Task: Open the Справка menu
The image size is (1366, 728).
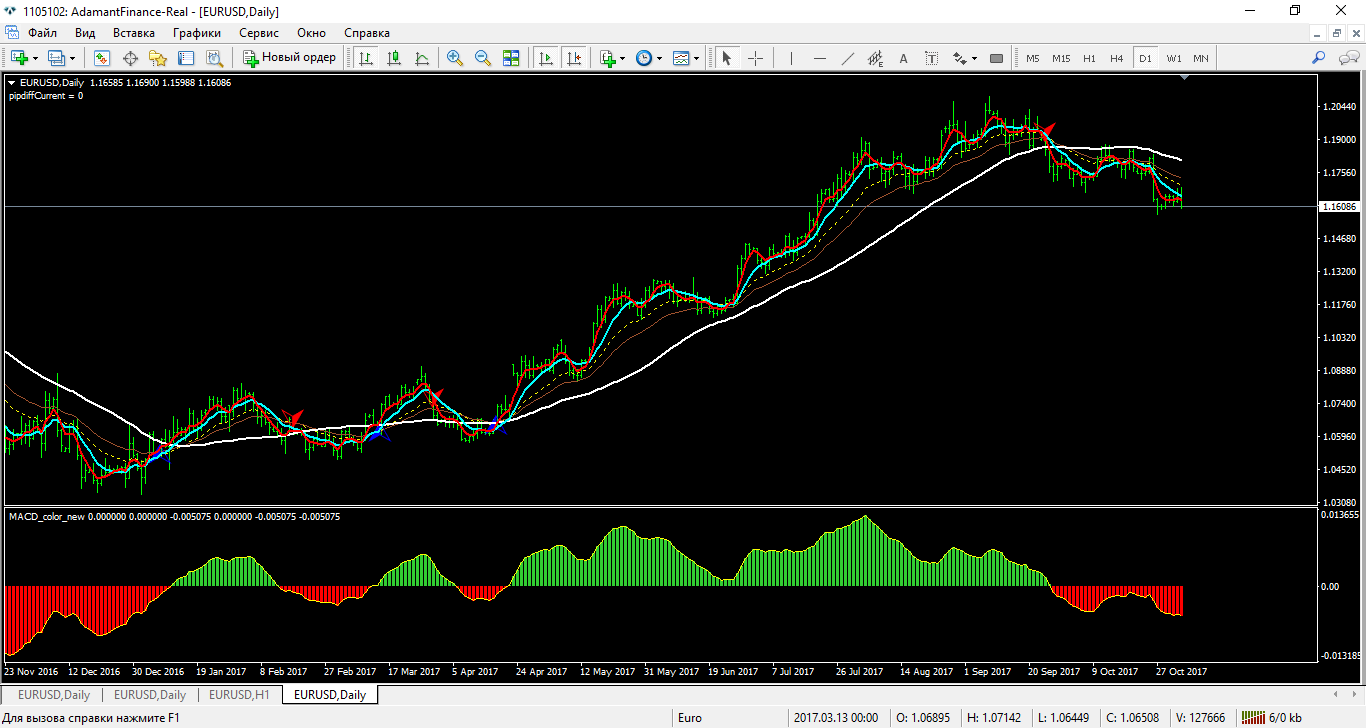Action: pyautogui.click(x=367, y=32)
